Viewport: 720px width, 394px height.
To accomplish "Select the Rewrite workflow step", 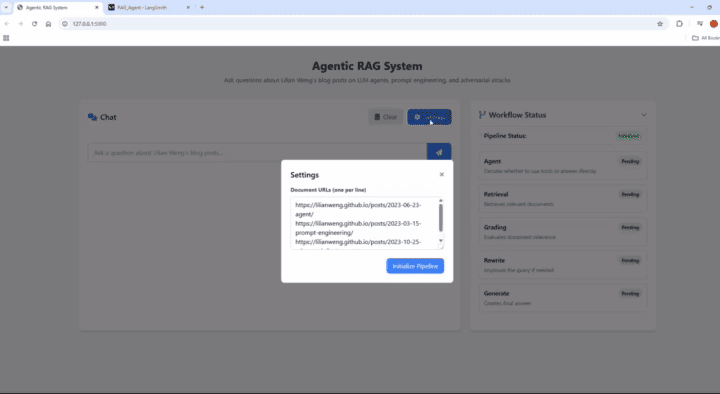I will pyautogui.click(x=563, y=265).
